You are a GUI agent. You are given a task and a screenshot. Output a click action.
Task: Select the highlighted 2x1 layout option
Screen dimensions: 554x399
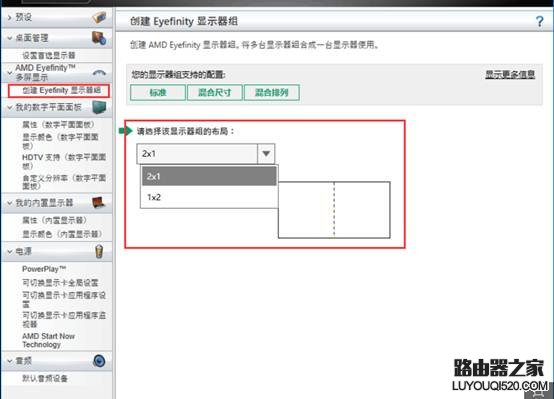pos(209,176)
